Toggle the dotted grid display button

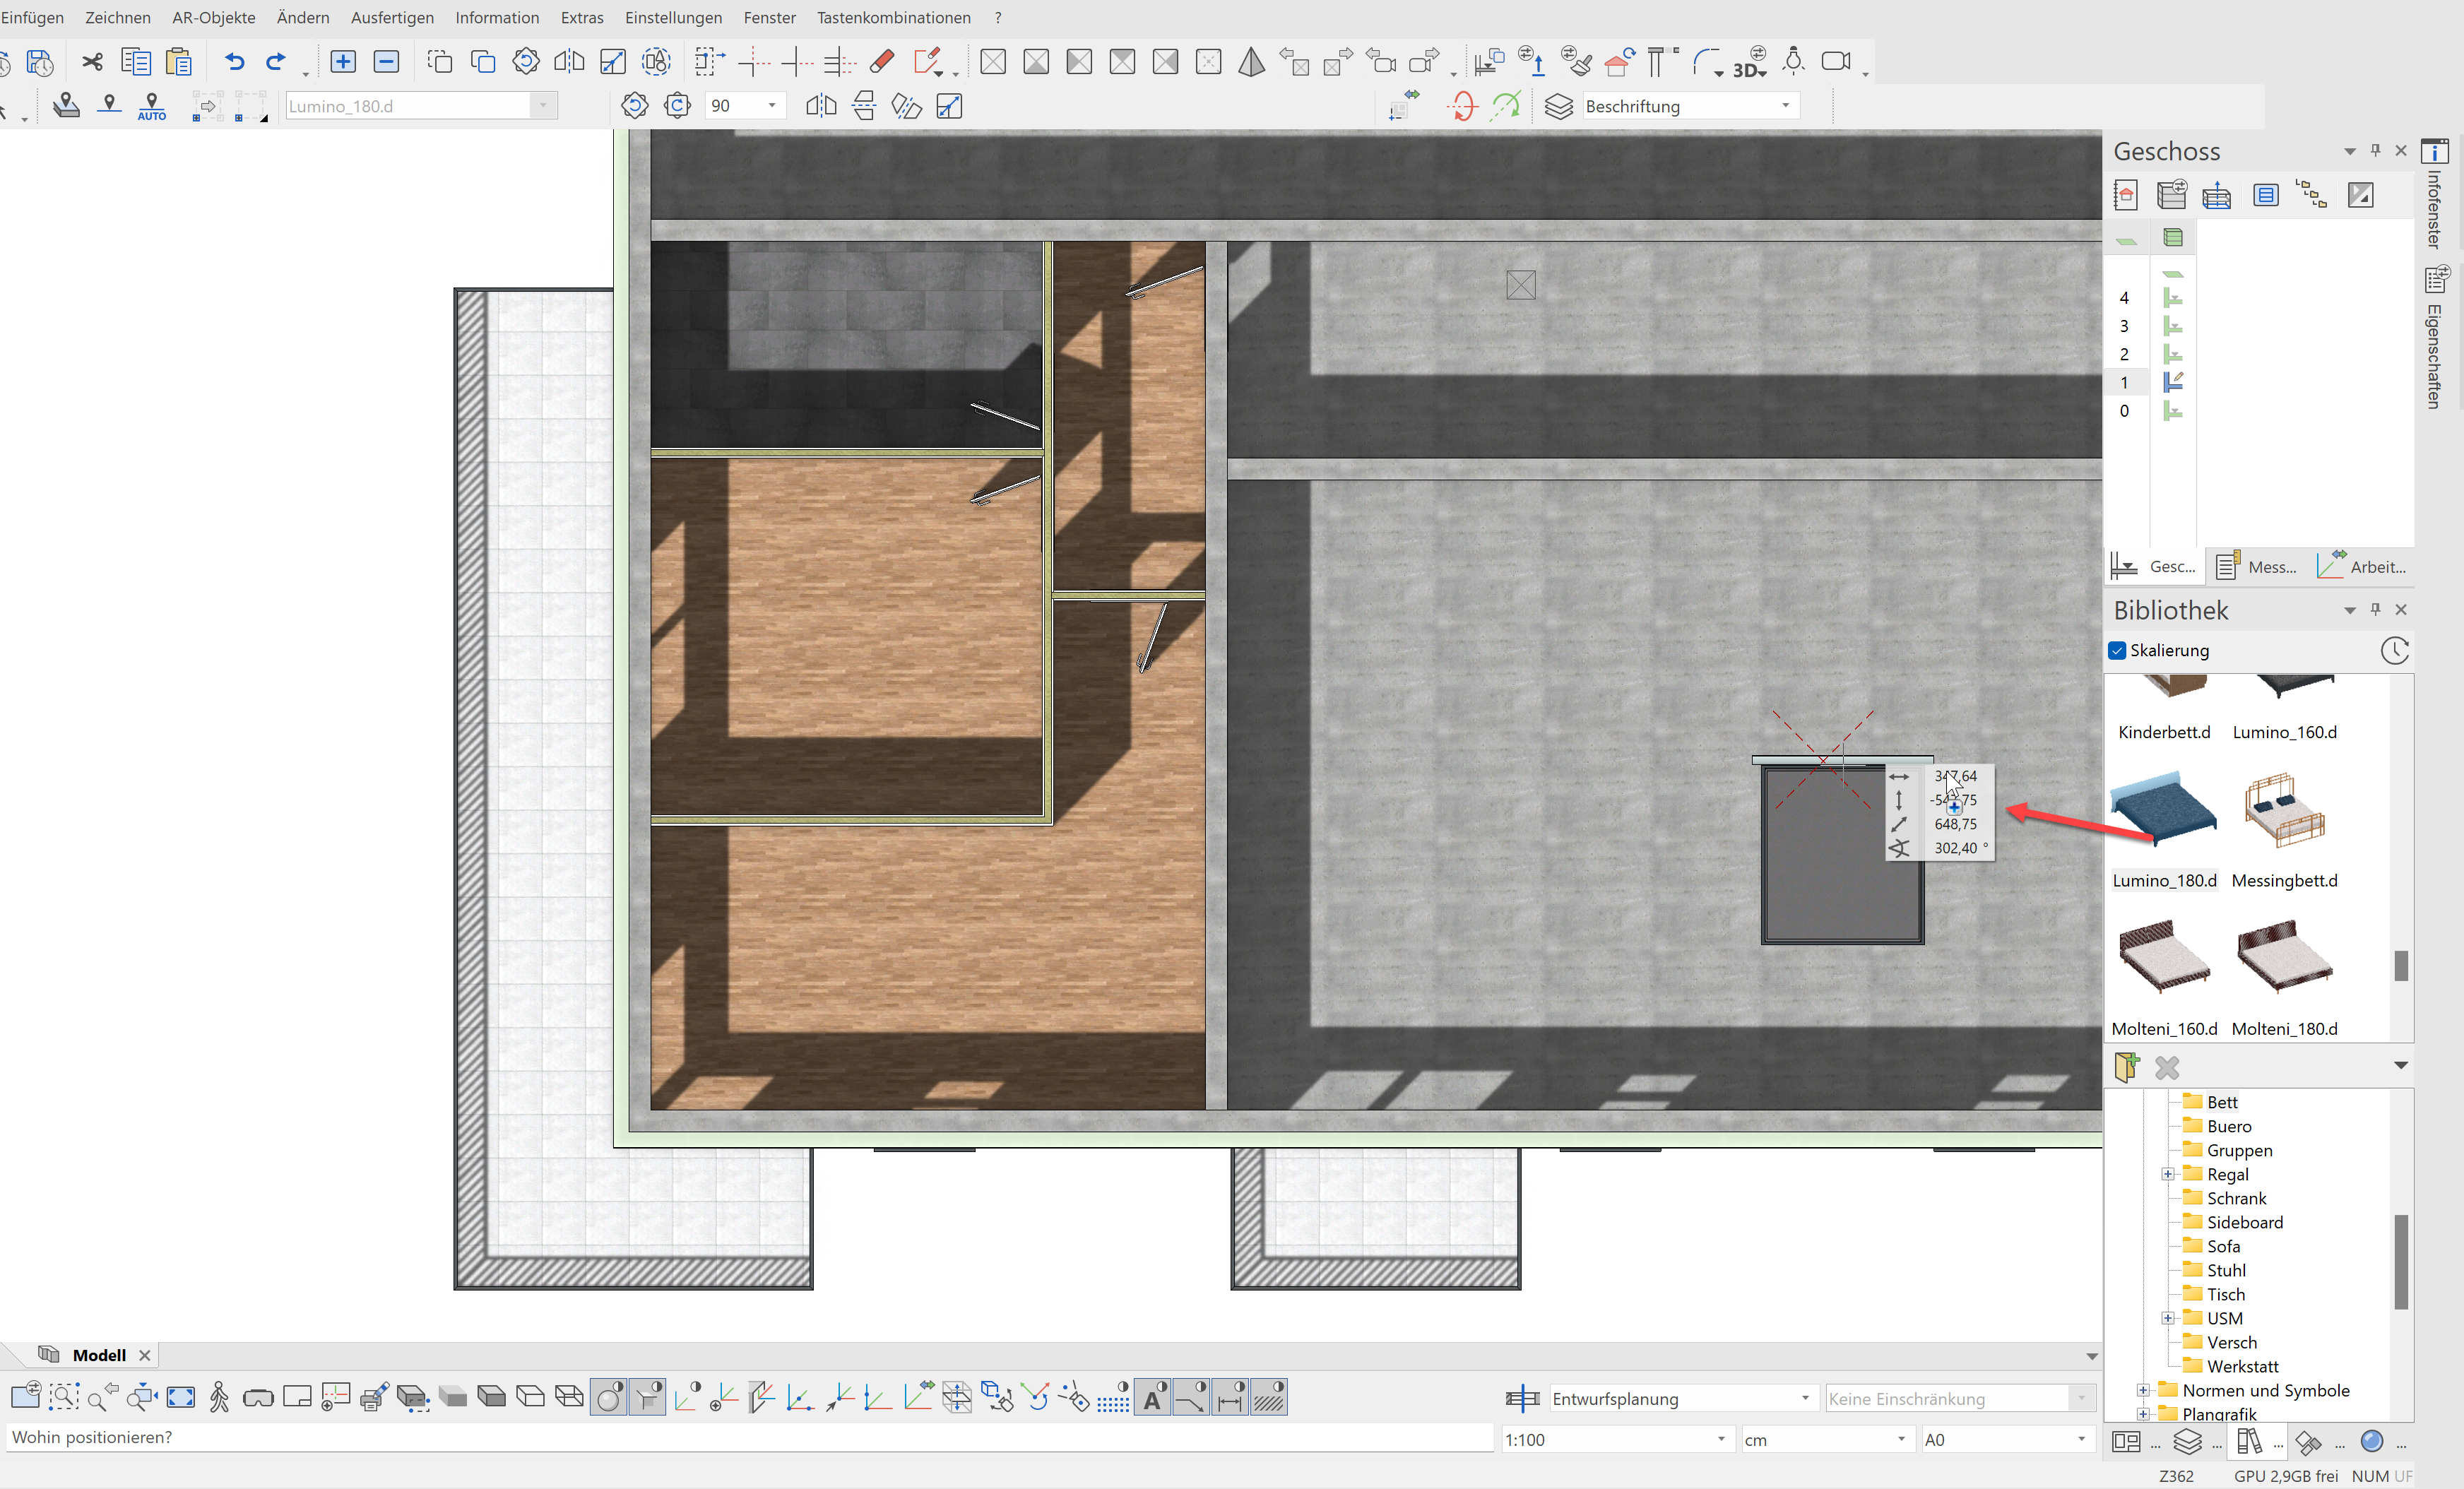1113,1397
